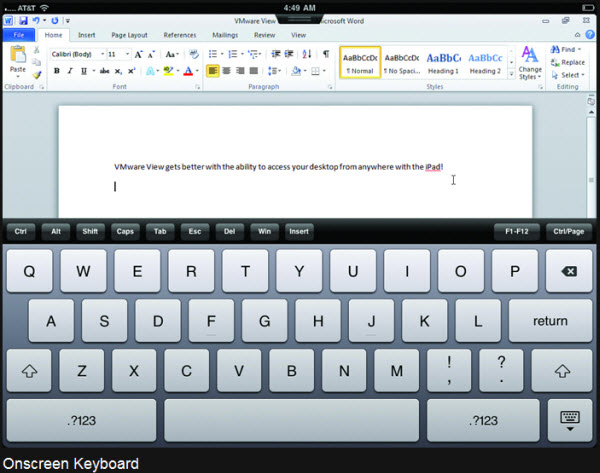The image size is (600, 473).
Task: Toggle the Ctrl modifier key
Action: click(x=21, y=231)
